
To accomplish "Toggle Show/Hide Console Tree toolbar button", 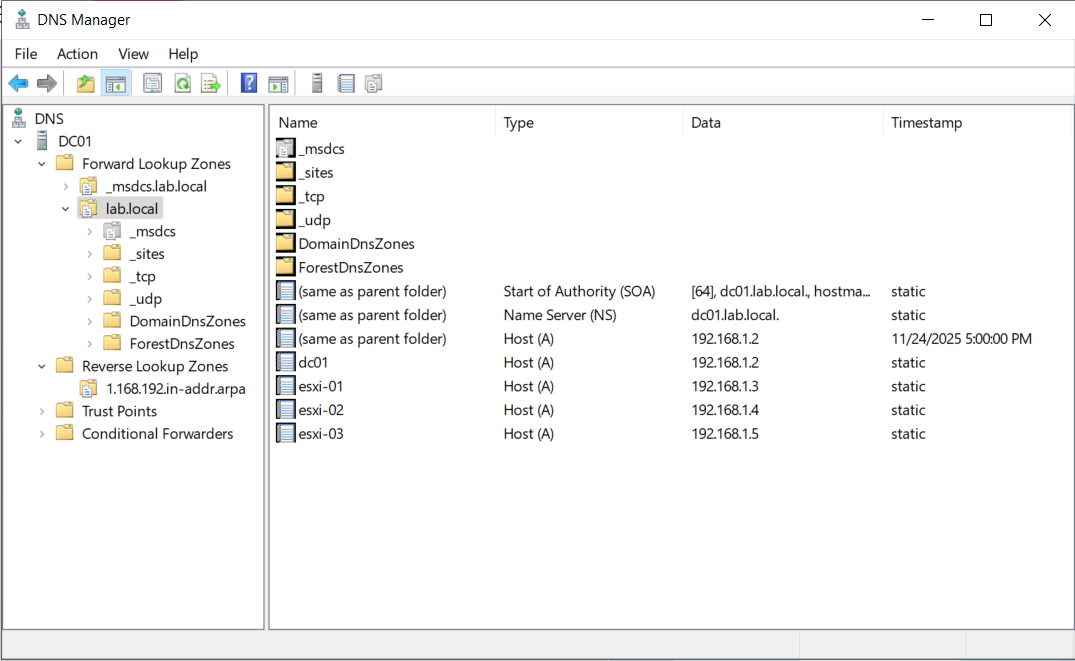I will tap(116, 84).
